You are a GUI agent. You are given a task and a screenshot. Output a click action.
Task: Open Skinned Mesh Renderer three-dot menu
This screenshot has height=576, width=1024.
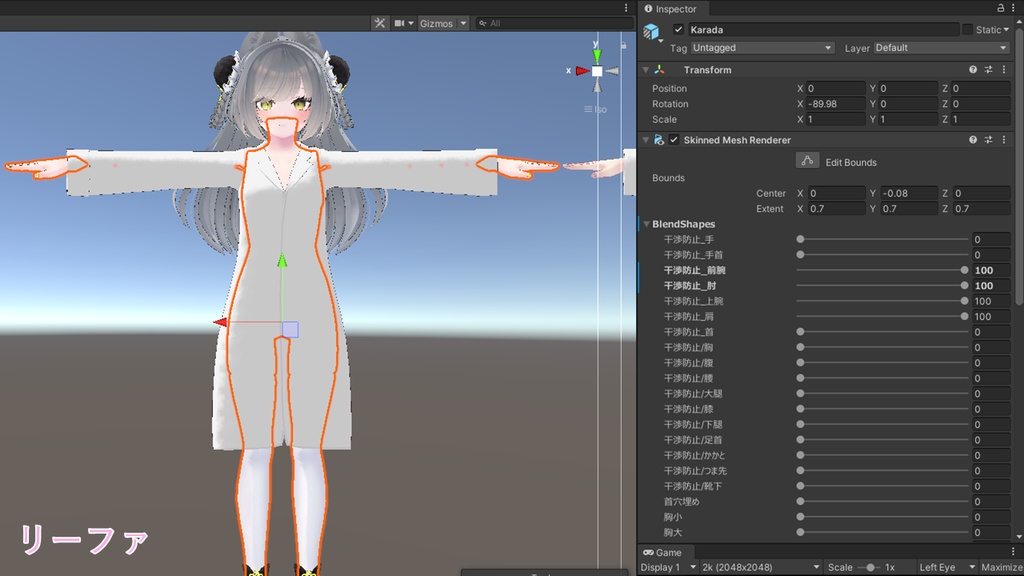(1004, 140)
